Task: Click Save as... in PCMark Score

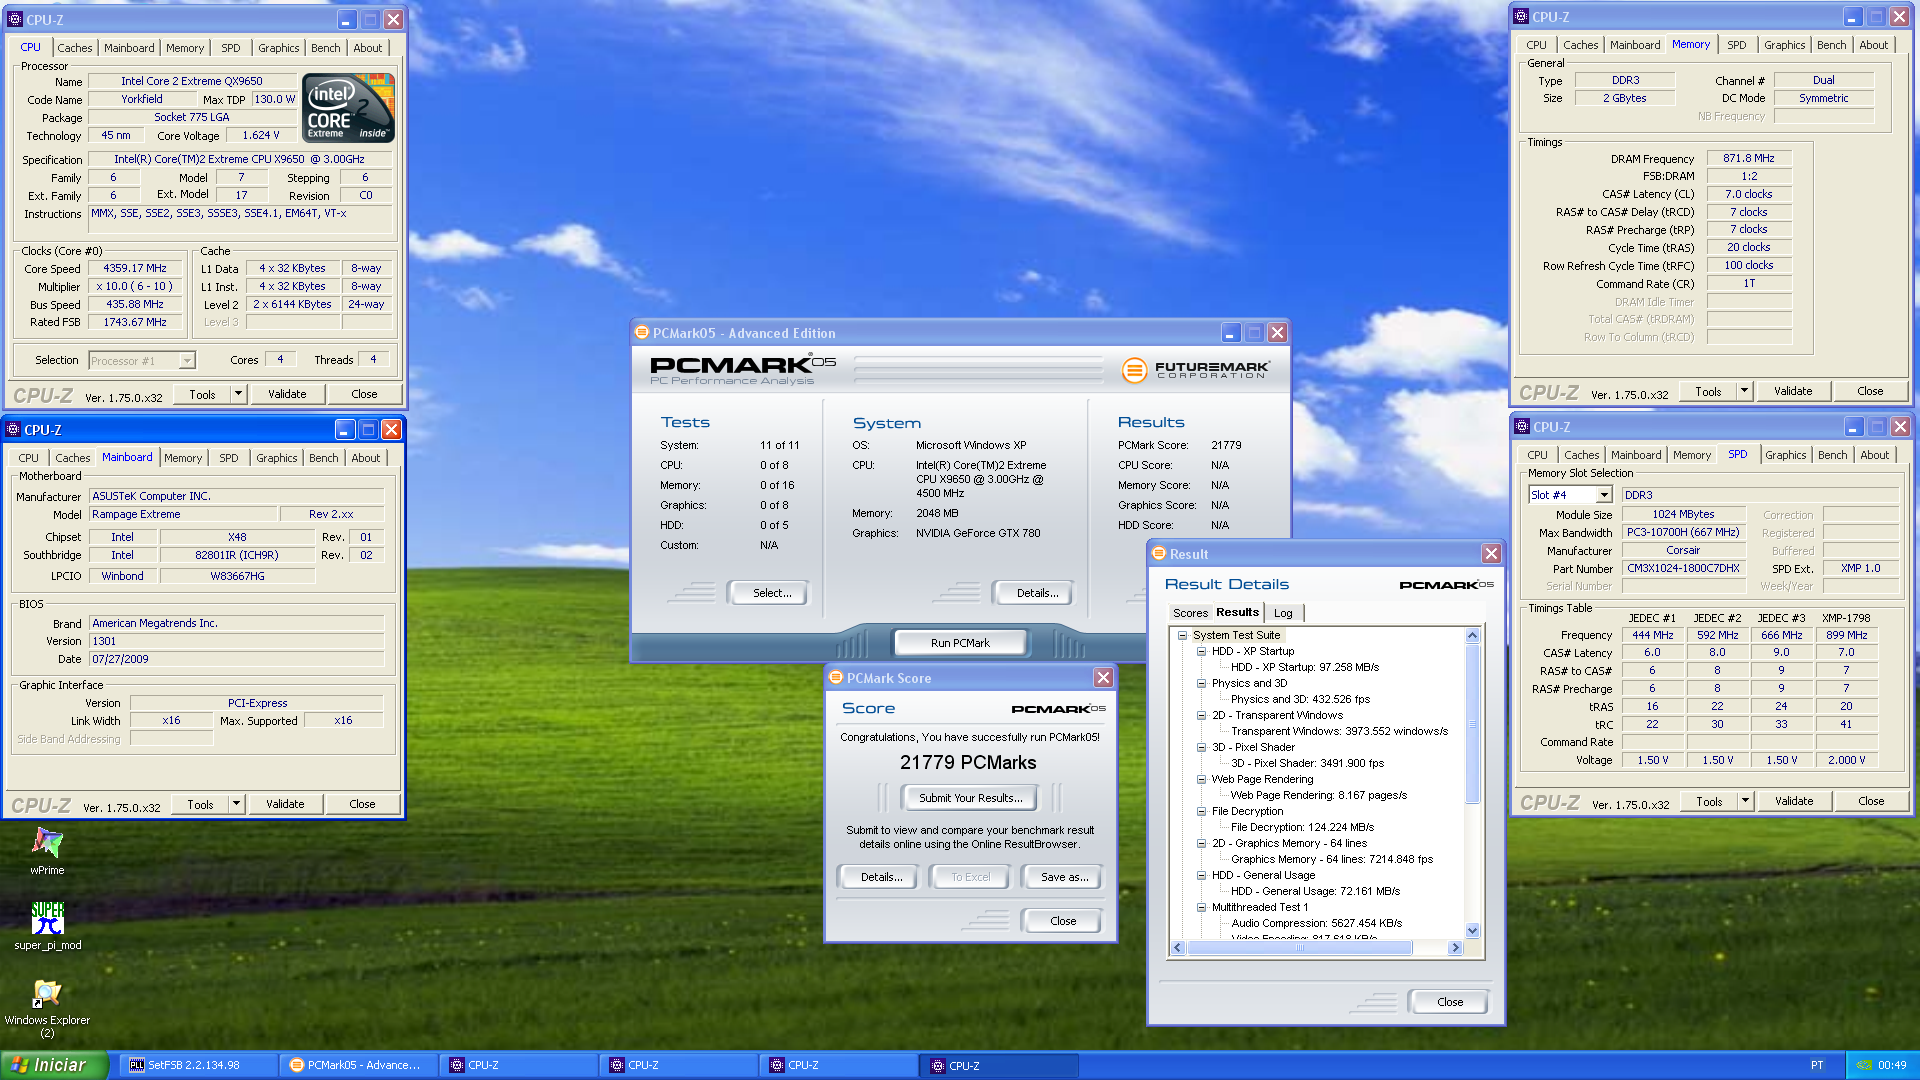Action: [x=1064, y=877]
